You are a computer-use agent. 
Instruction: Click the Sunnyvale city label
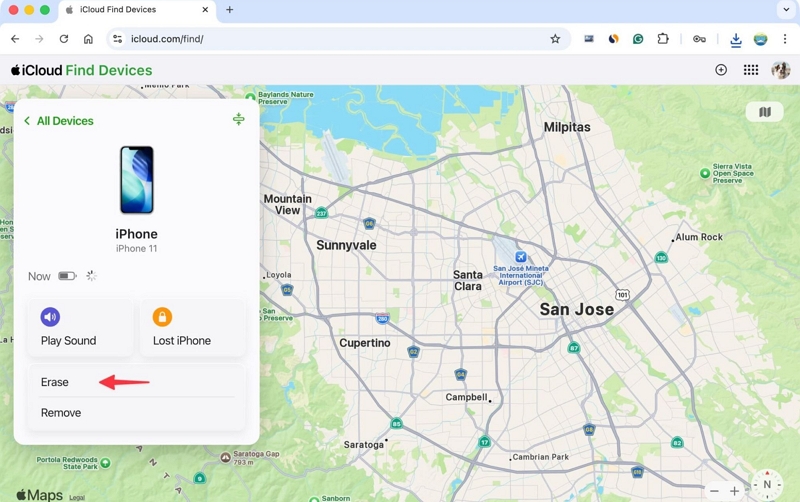346,245
